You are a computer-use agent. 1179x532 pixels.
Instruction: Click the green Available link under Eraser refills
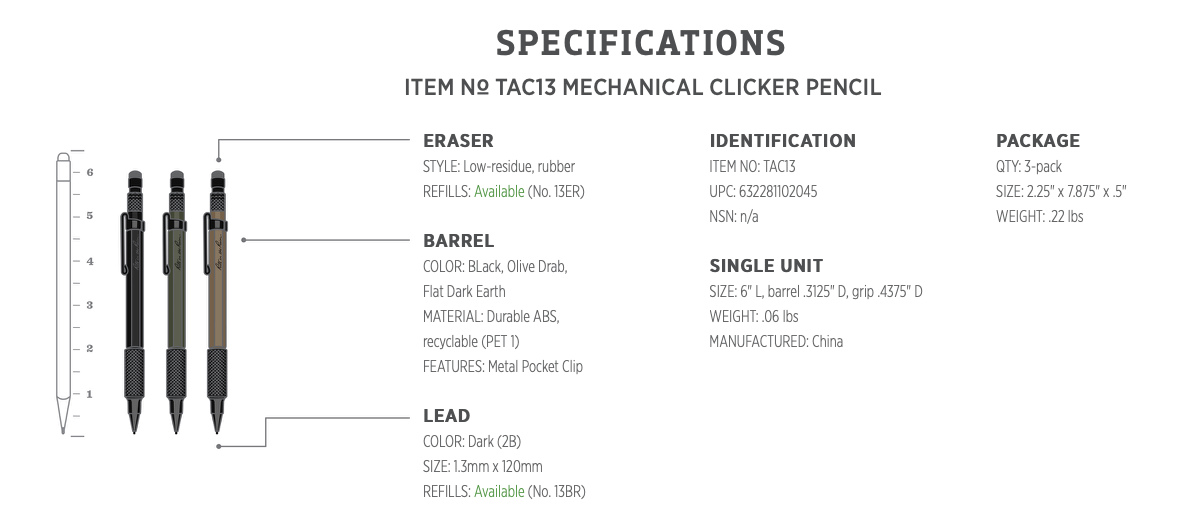click(x=499, y=192)
